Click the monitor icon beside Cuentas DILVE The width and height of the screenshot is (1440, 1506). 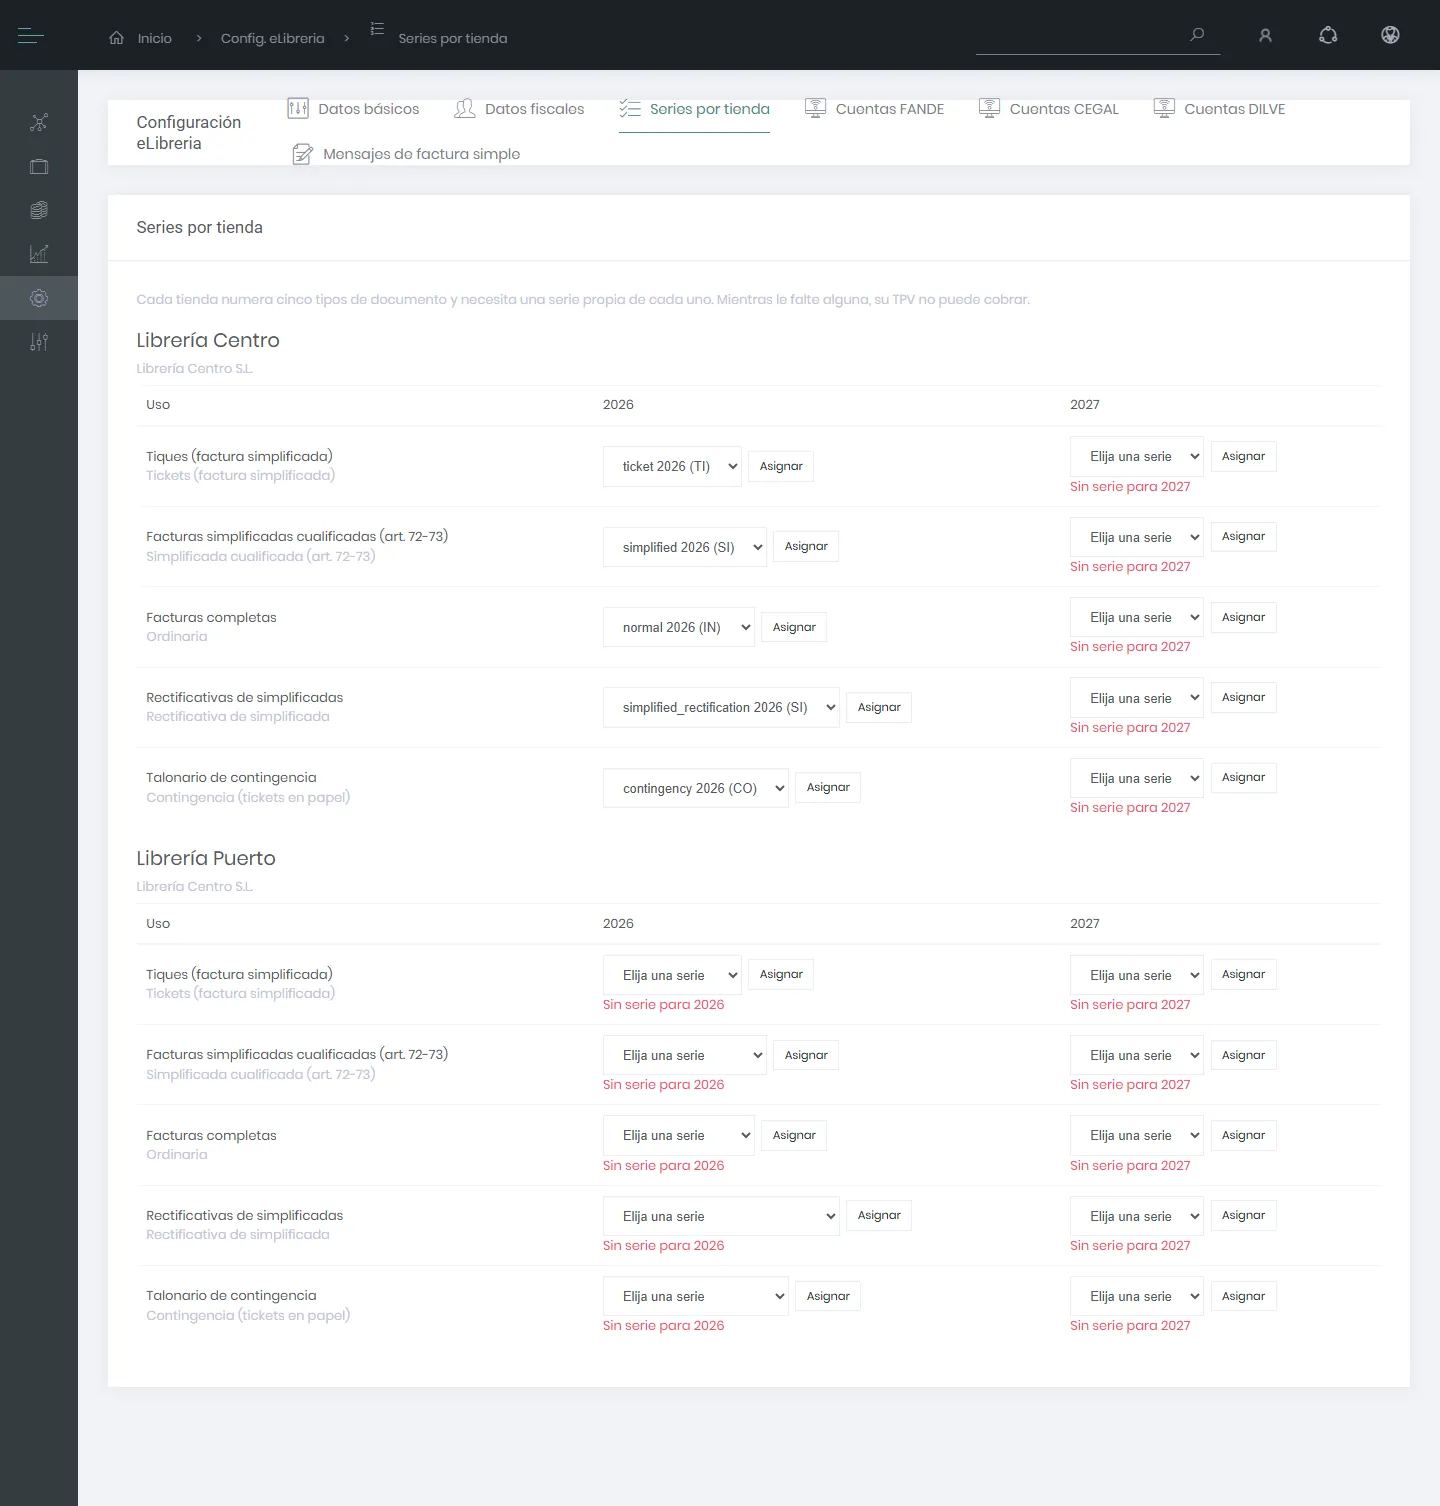pos(1164,109)
